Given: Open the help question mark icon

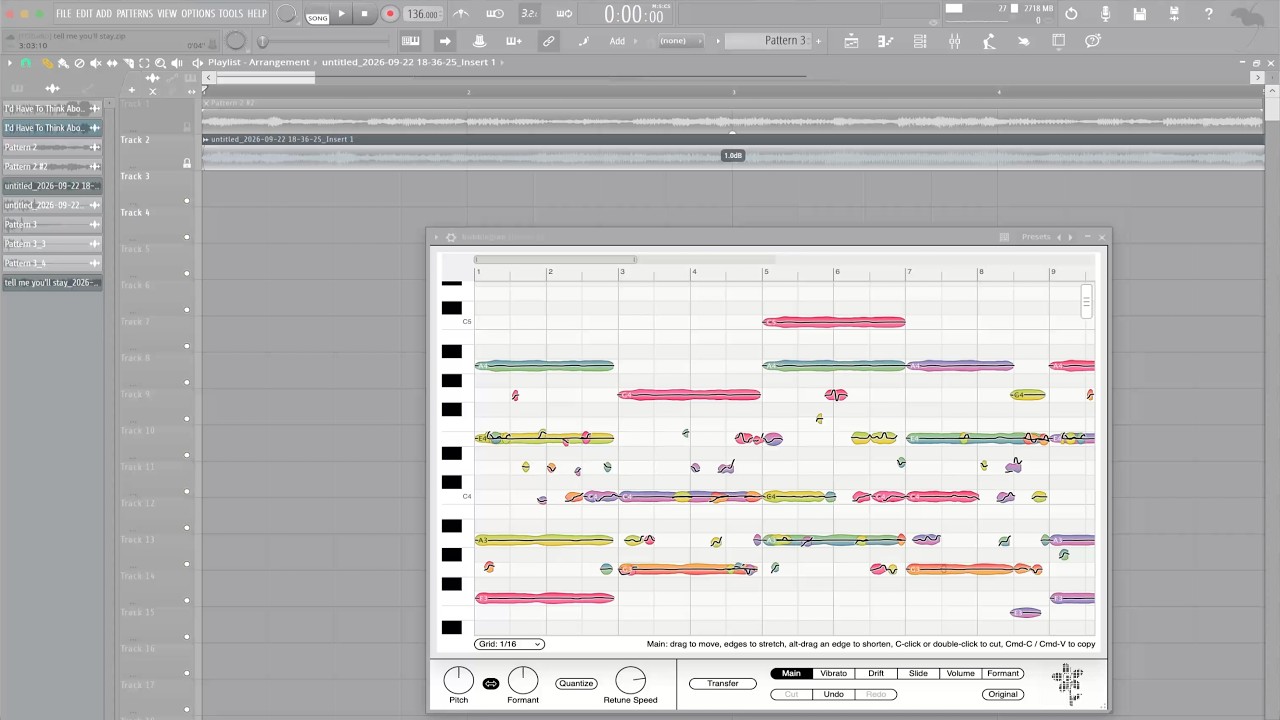Looking at the screenshot, I should tap(1208, 14).
